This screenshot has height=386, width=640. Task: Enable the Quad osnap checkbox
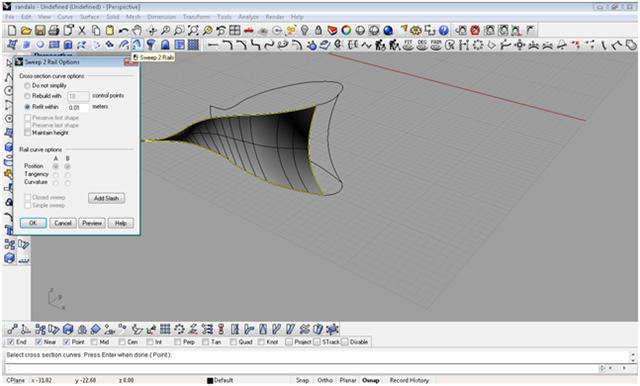[x=233, y=342]
